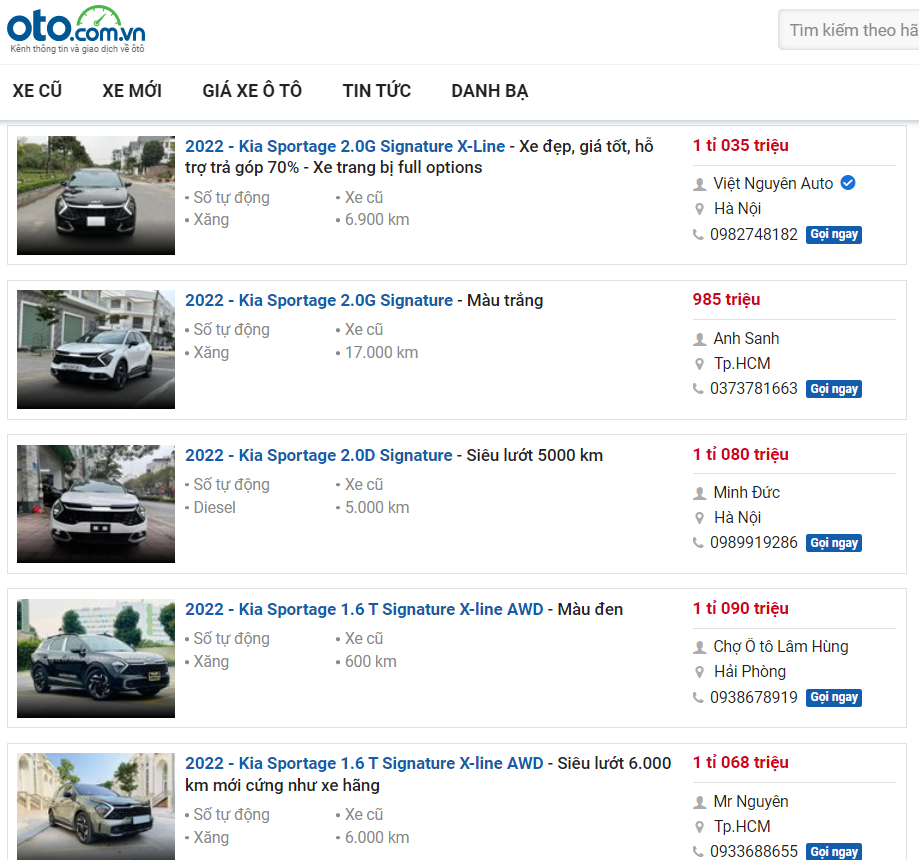View photo of white Sportage 2.0G Signature

[x=96, y=349]
